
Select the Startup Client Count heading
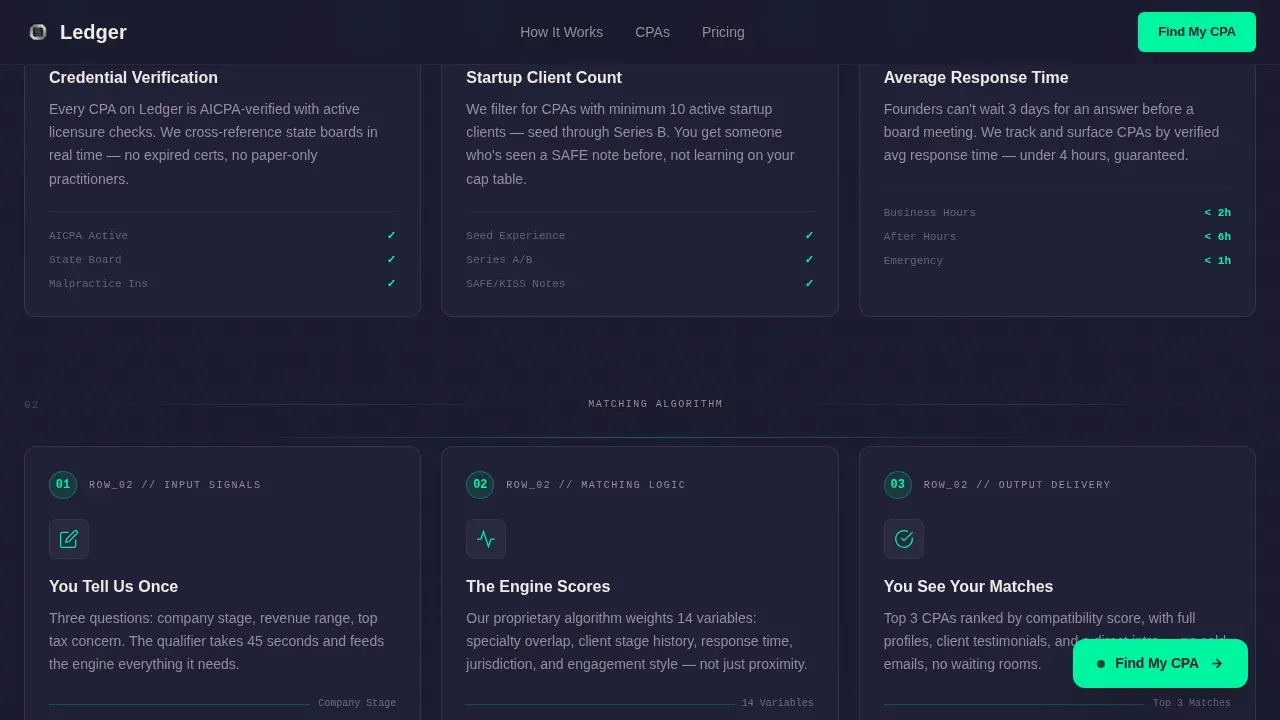[544, 78]
